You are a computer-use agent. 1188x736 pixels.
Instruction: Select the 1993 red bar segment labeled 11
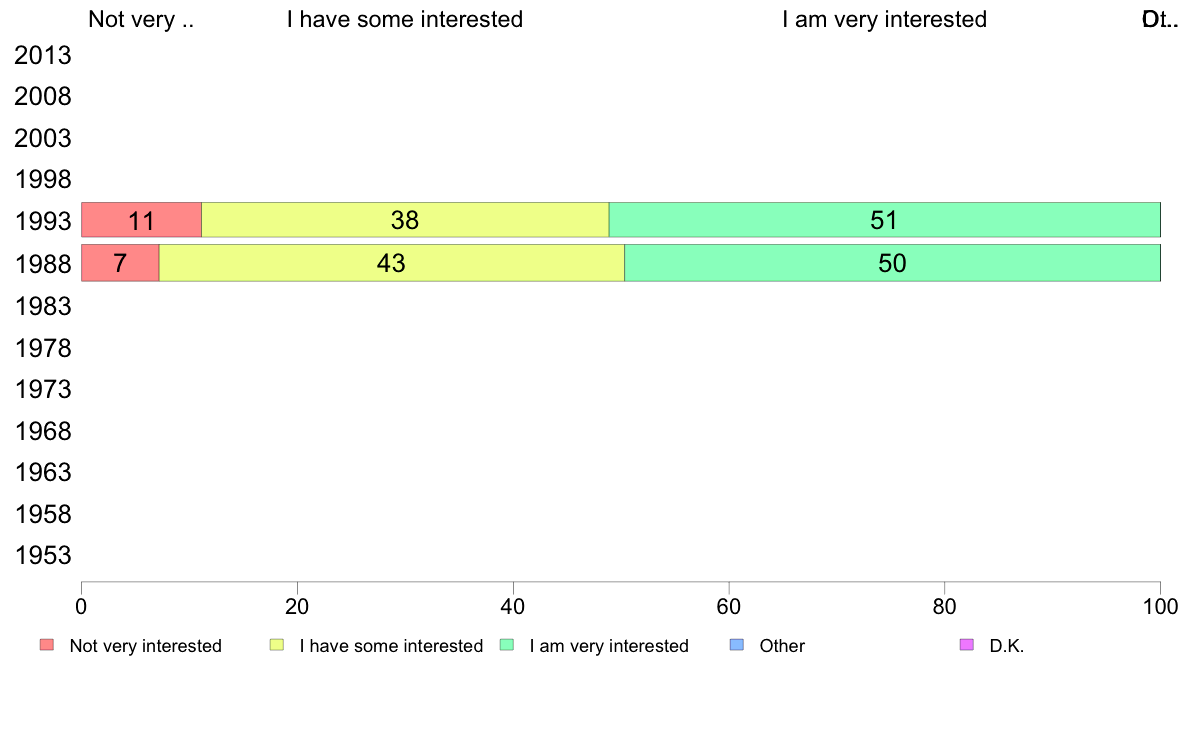pos(142,220)
